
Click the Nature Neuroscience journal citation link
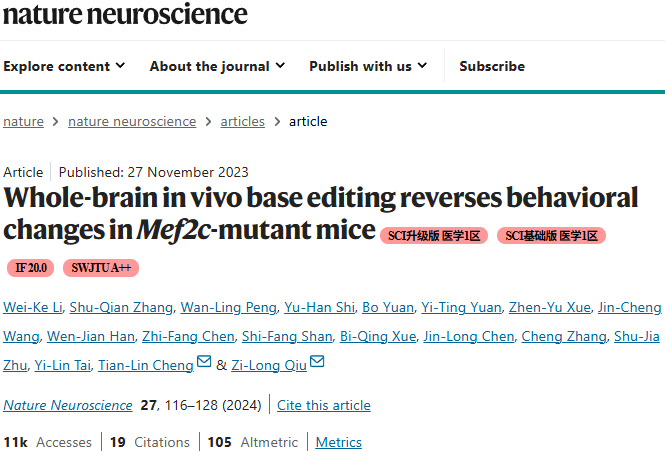pyautogui.click(x=68, y=405)
